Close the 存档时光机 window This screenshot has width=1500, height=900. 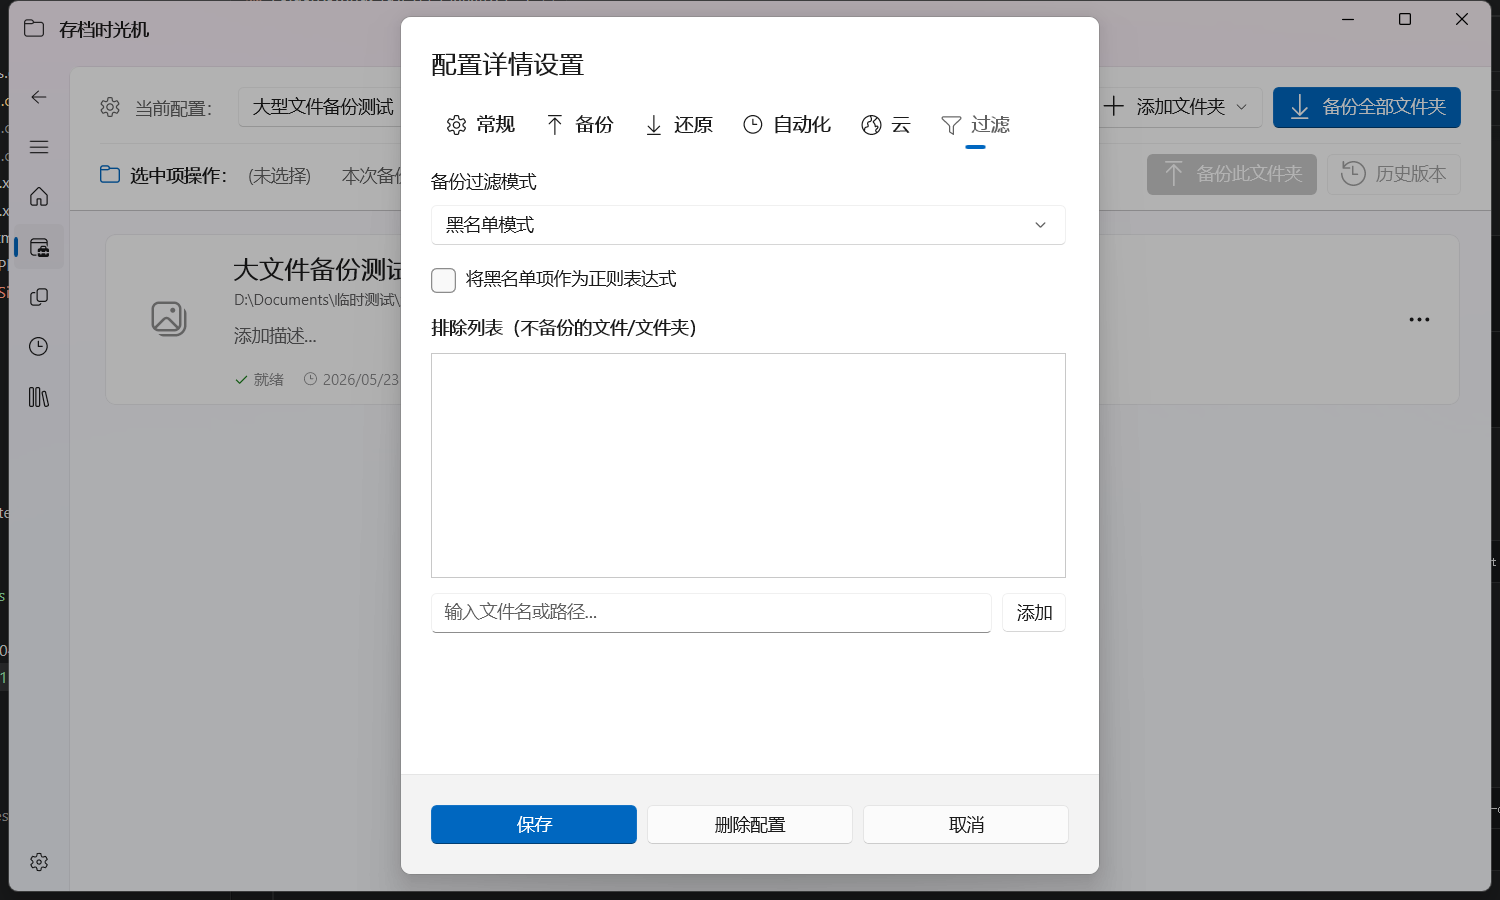point(1462,19)
